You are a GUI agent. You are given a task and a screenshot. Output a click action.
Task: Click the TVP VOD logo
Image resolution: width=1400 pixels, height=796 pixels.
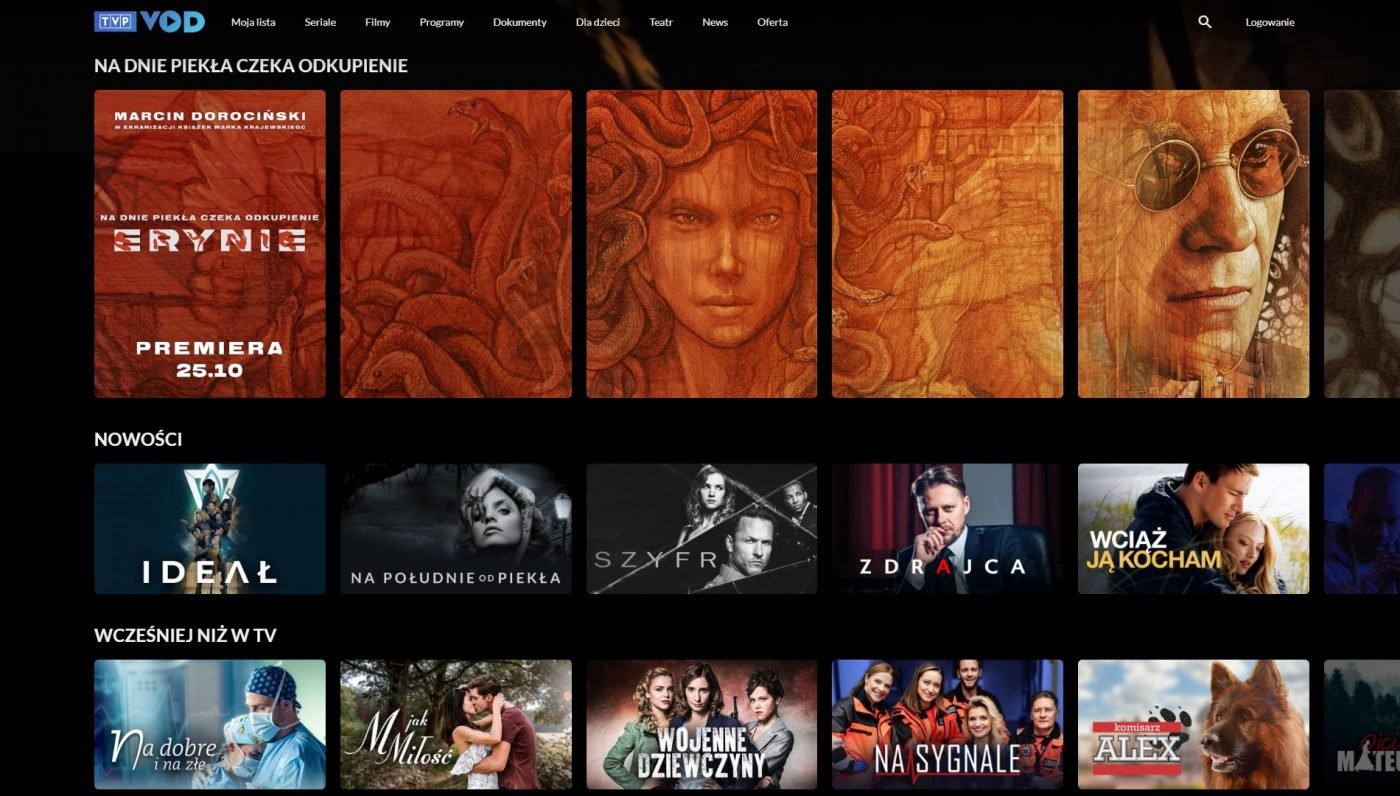149,21
